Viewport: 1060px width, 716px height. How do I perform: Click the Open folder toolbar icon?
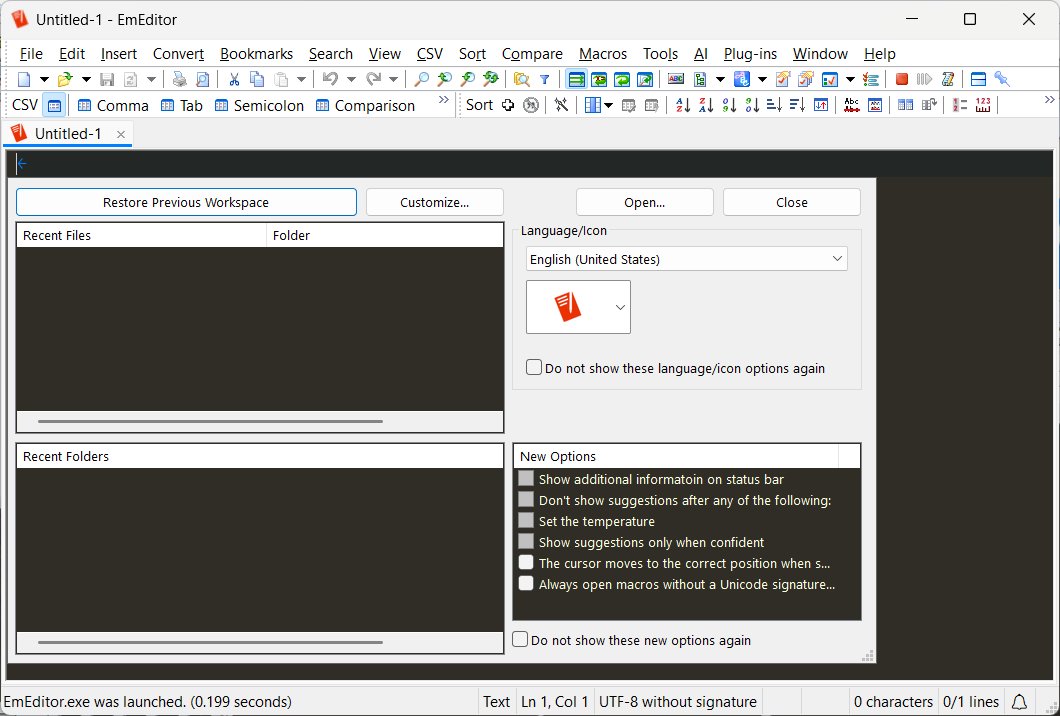point(65,79)
